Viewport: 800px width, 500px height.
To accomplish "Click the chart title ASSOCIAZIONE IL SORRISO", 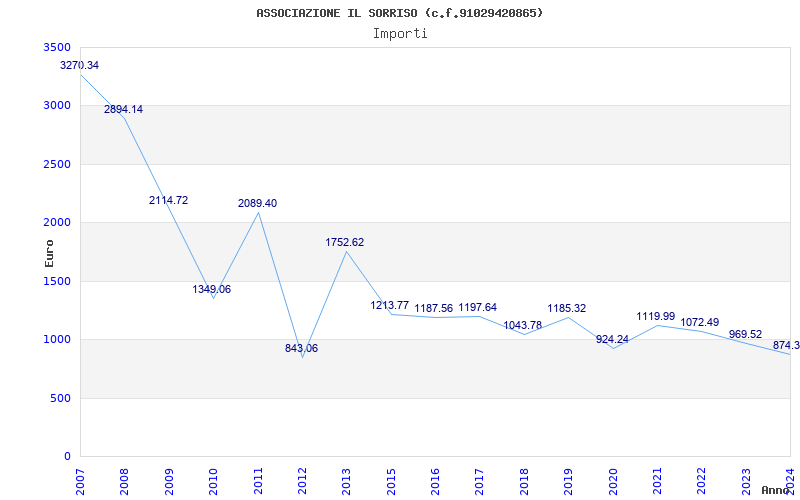I will [x=400, y=13].
